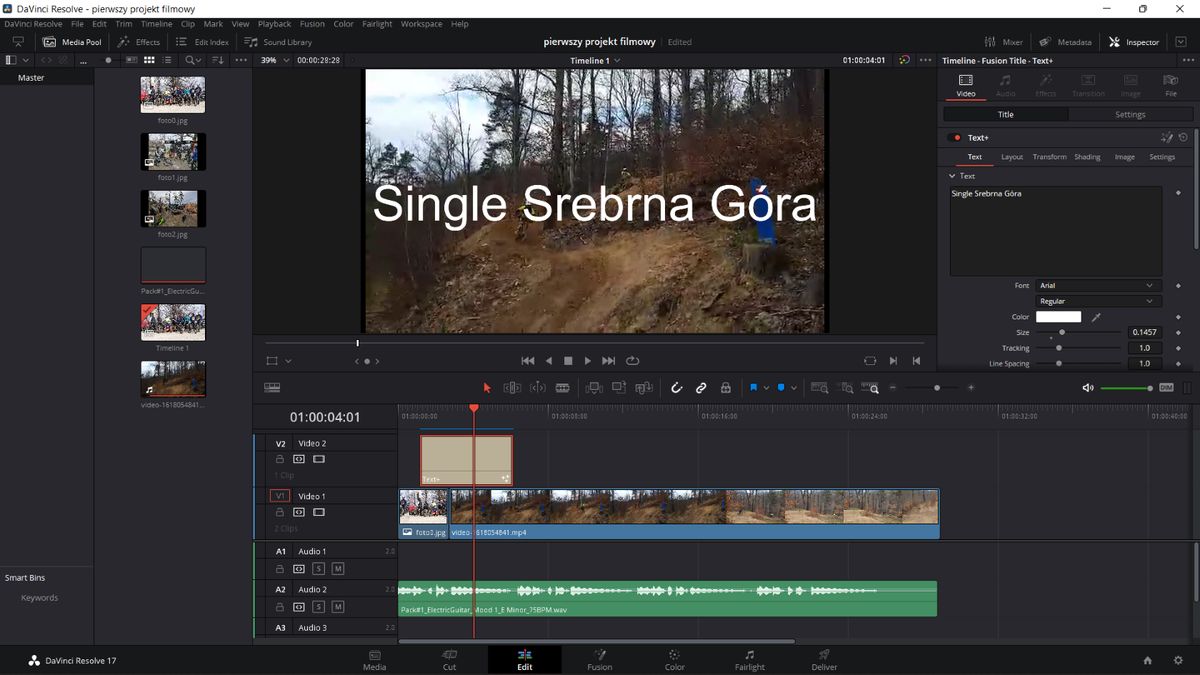The width and height of the screenshot is (1200, 675).
Task: Lock the Video 2 track
Action: pyautogui.click(x=280, y=458)
